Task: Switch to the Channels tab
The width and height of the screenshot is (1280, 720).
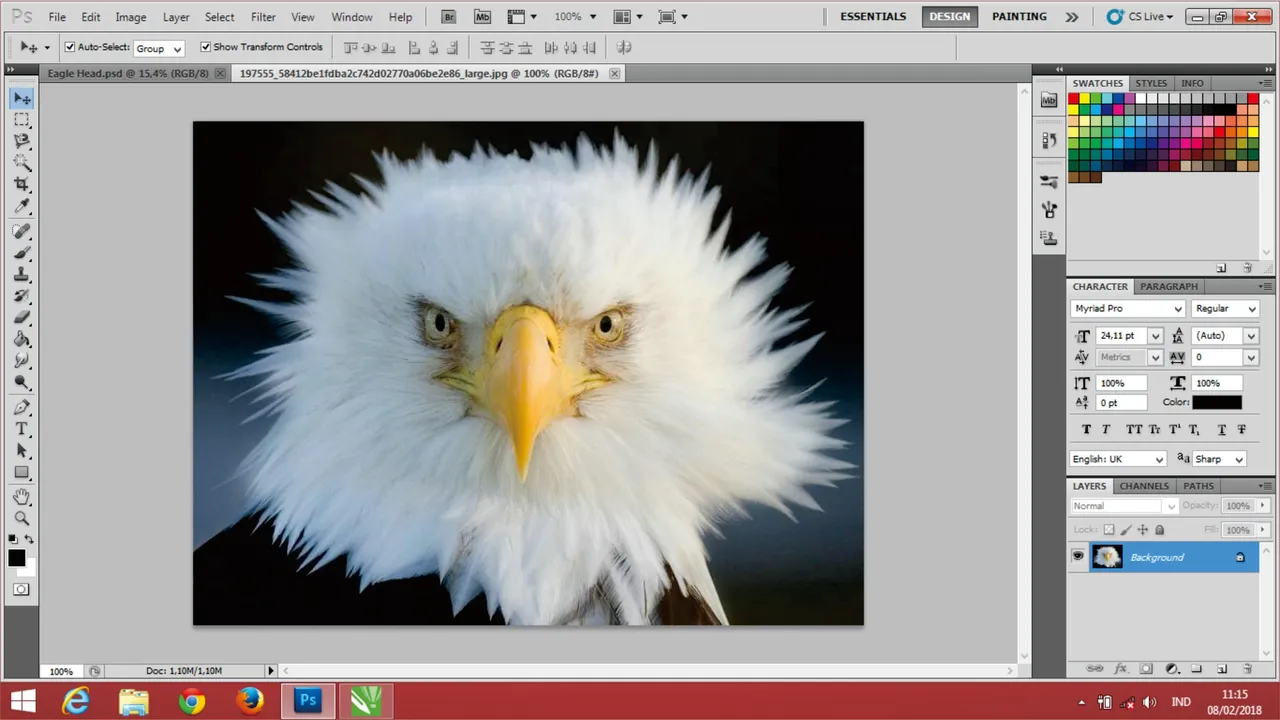Action: click(x=1144, y=486)
